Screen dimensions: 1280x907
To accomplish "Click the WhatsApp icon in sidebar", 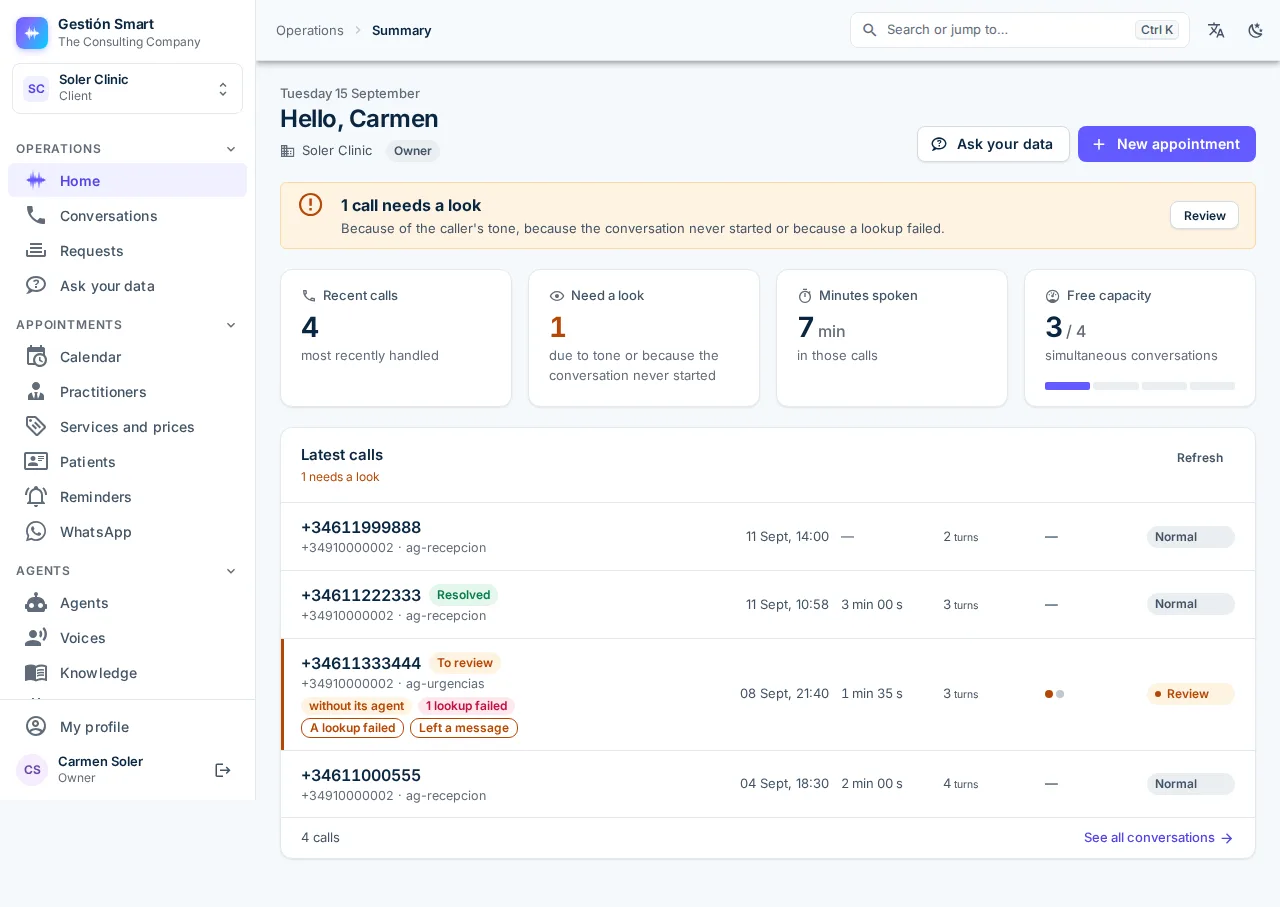I will 36,531.
